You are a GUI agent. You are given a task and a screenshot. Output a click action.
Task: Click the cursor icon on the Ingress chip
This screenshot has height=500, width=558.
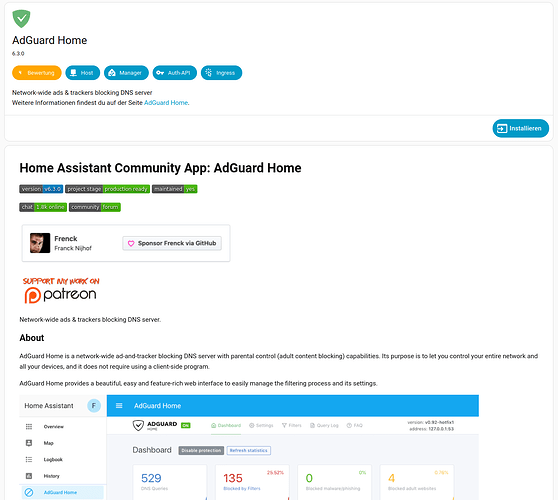click(209, 73)
